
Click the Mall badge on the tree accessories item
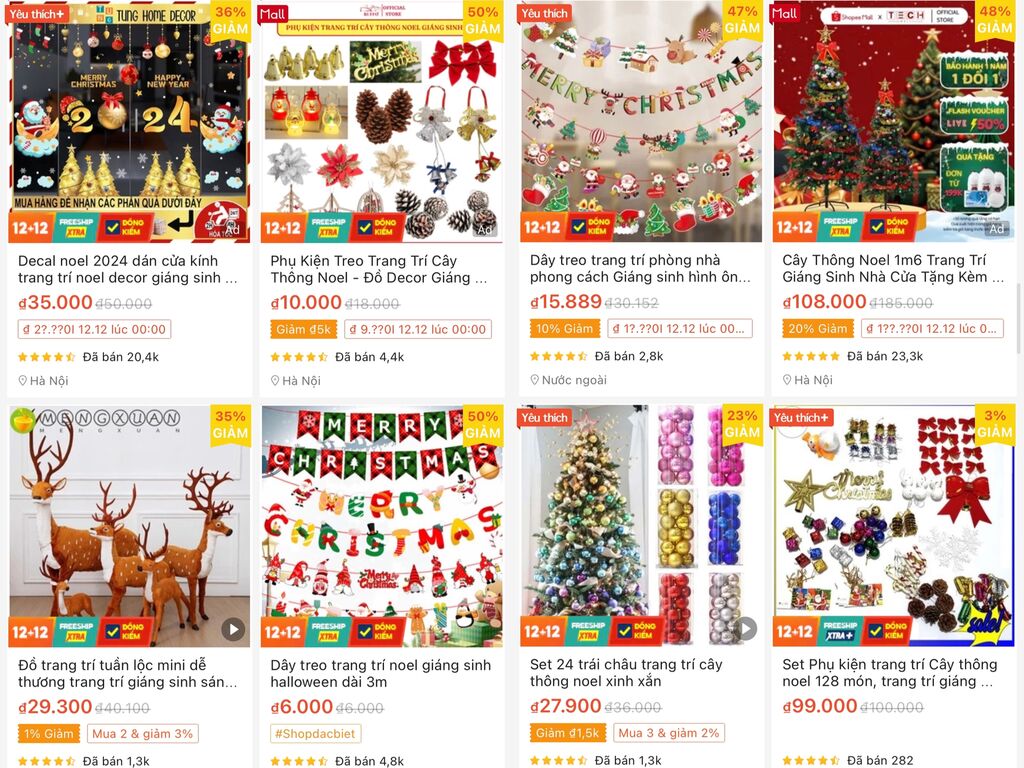[273, 14]
